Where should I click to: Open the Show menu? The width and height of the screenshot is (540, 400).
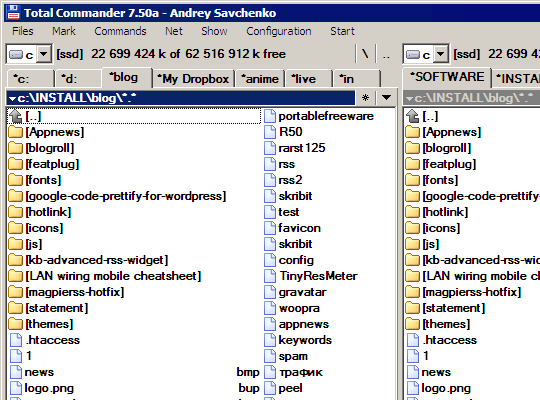(x=214, y=31)
